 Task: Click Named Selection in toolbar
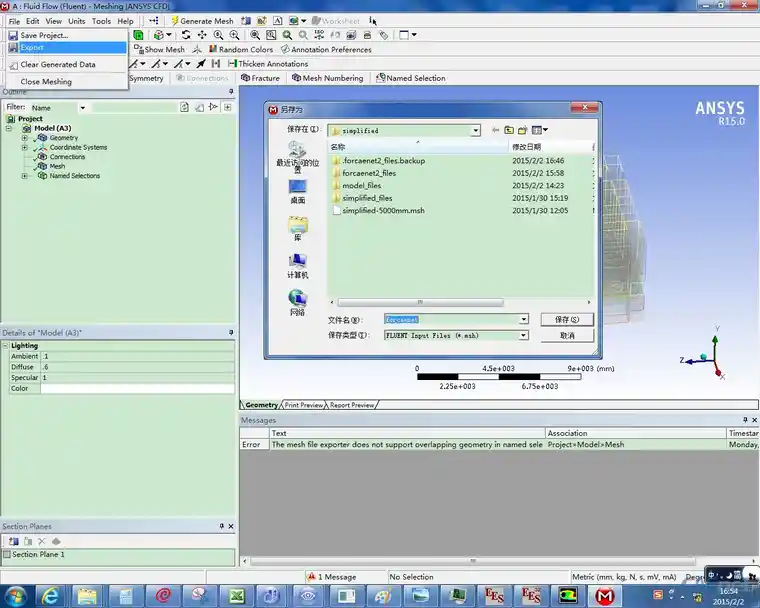click(411, 78)
